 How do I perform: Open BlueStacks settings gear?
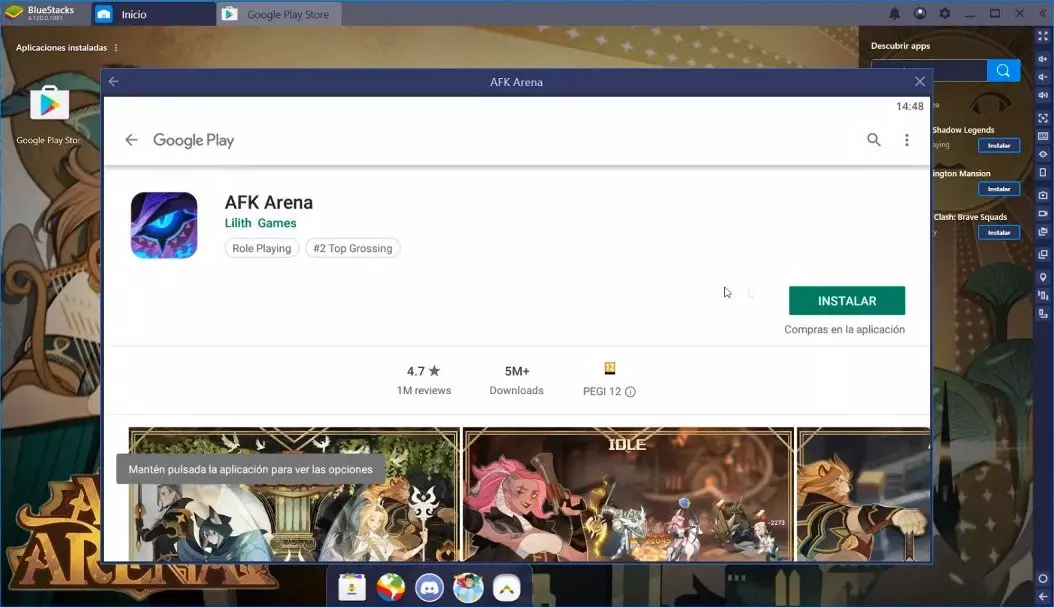tap(945, 13)
